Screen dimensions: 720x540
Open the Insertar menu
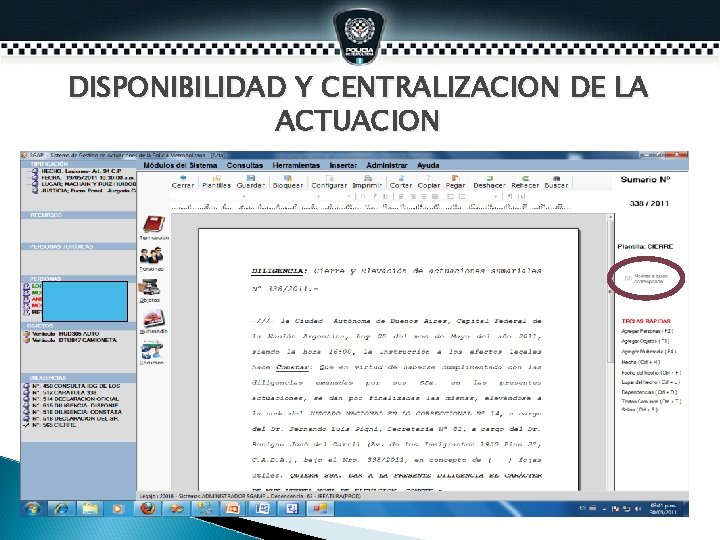tap(343, 165)
